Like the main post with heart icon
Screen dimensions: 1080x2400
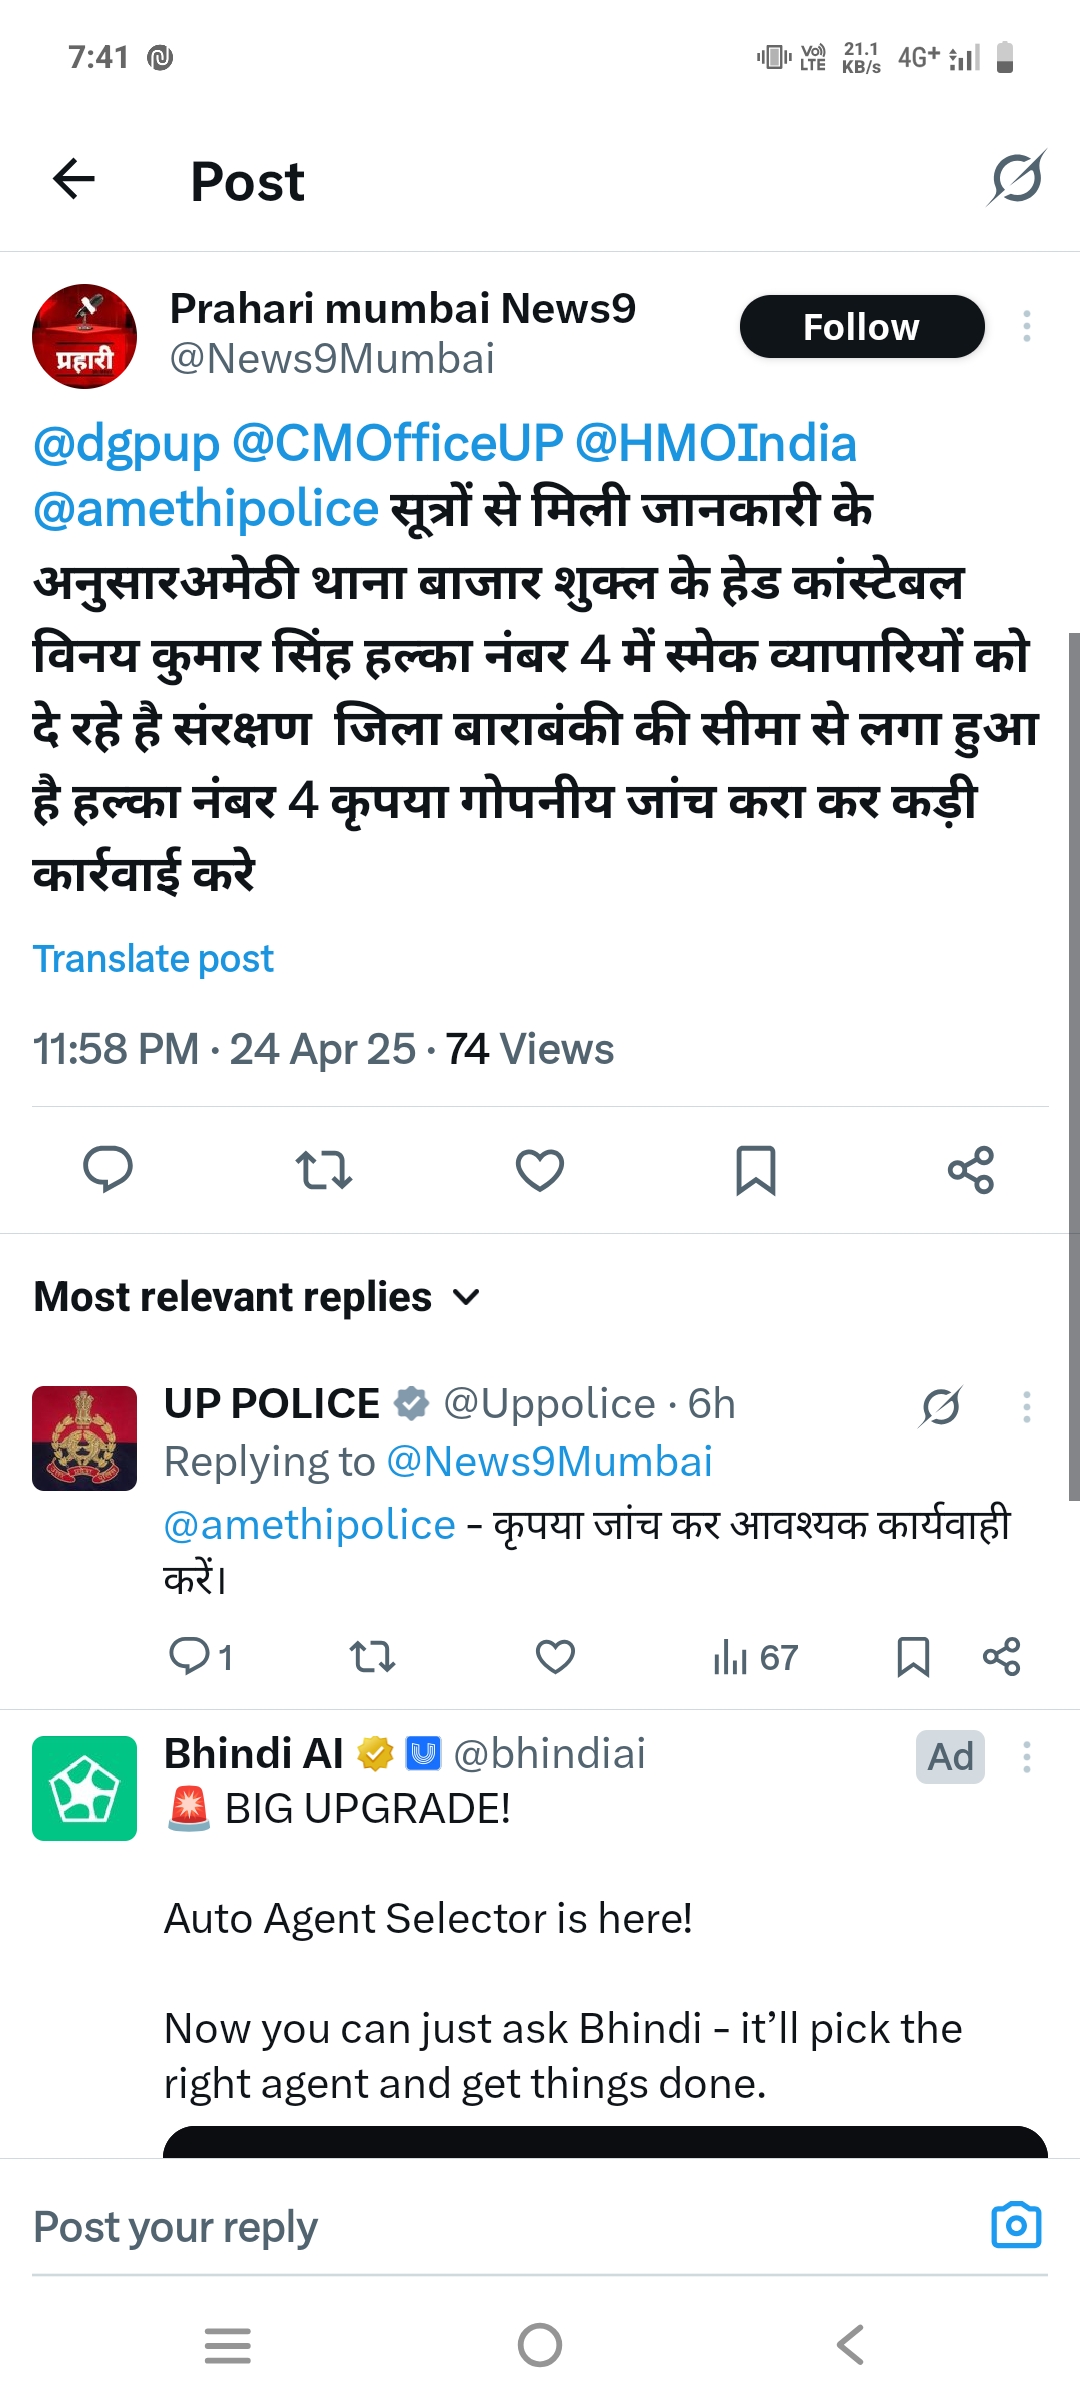pos(540,1169)
